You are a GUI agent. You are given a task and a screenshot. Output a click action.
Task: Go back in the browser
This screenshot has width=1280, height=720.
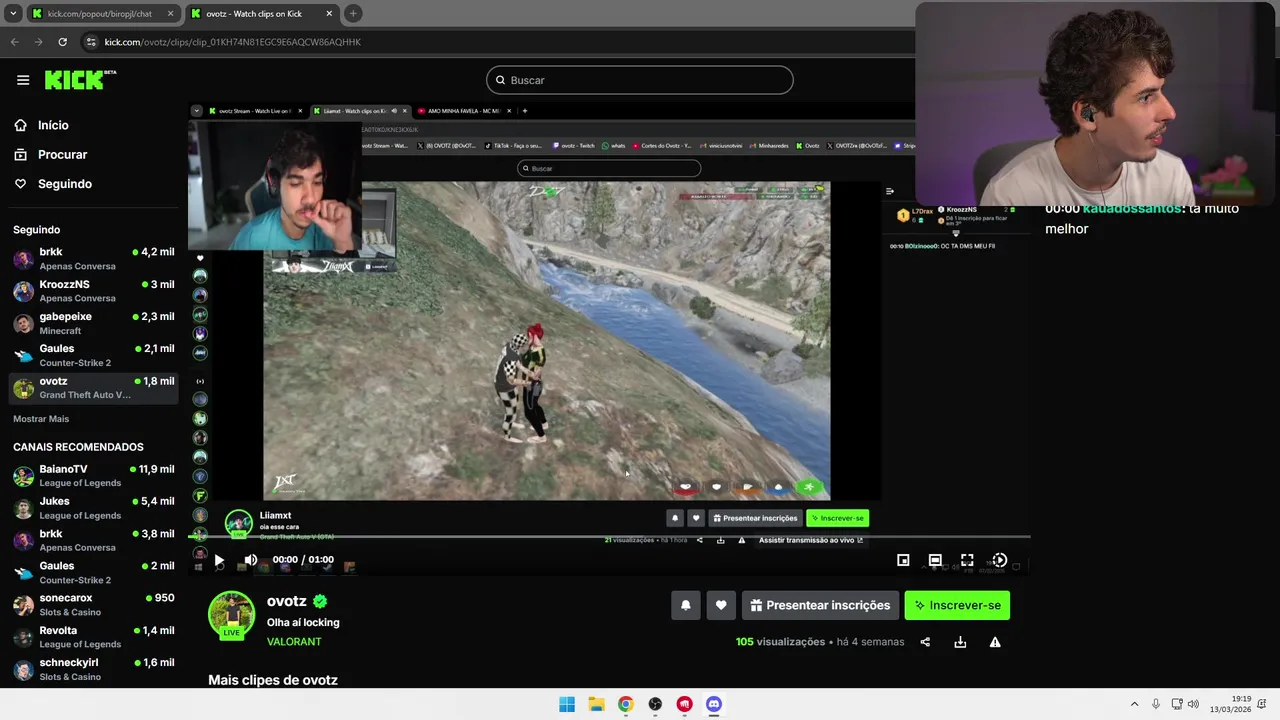click(14, 42)
